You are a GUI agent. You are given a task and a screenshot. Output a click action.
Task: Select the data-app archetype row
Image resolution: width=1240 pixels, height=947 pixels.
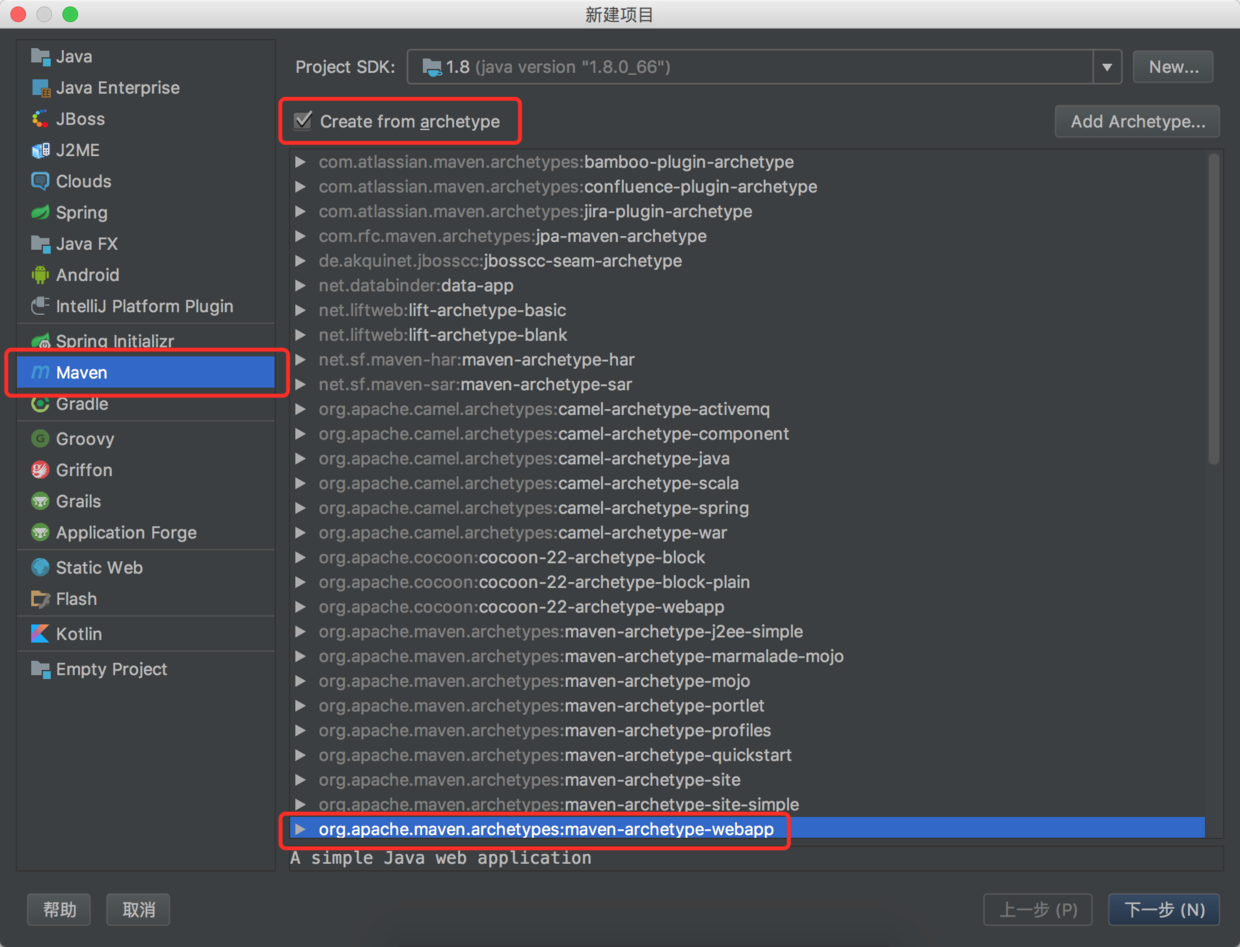click(747, 286)
